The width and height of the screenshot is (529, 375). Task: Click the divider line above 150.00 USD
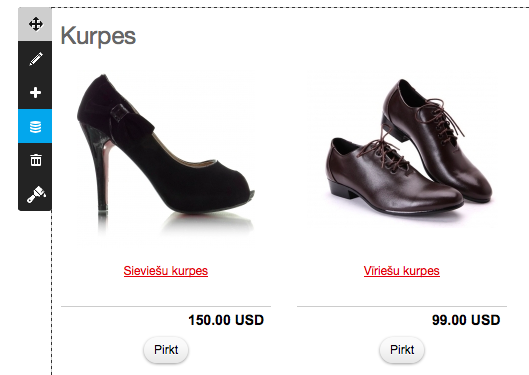(x=166, y=307)
